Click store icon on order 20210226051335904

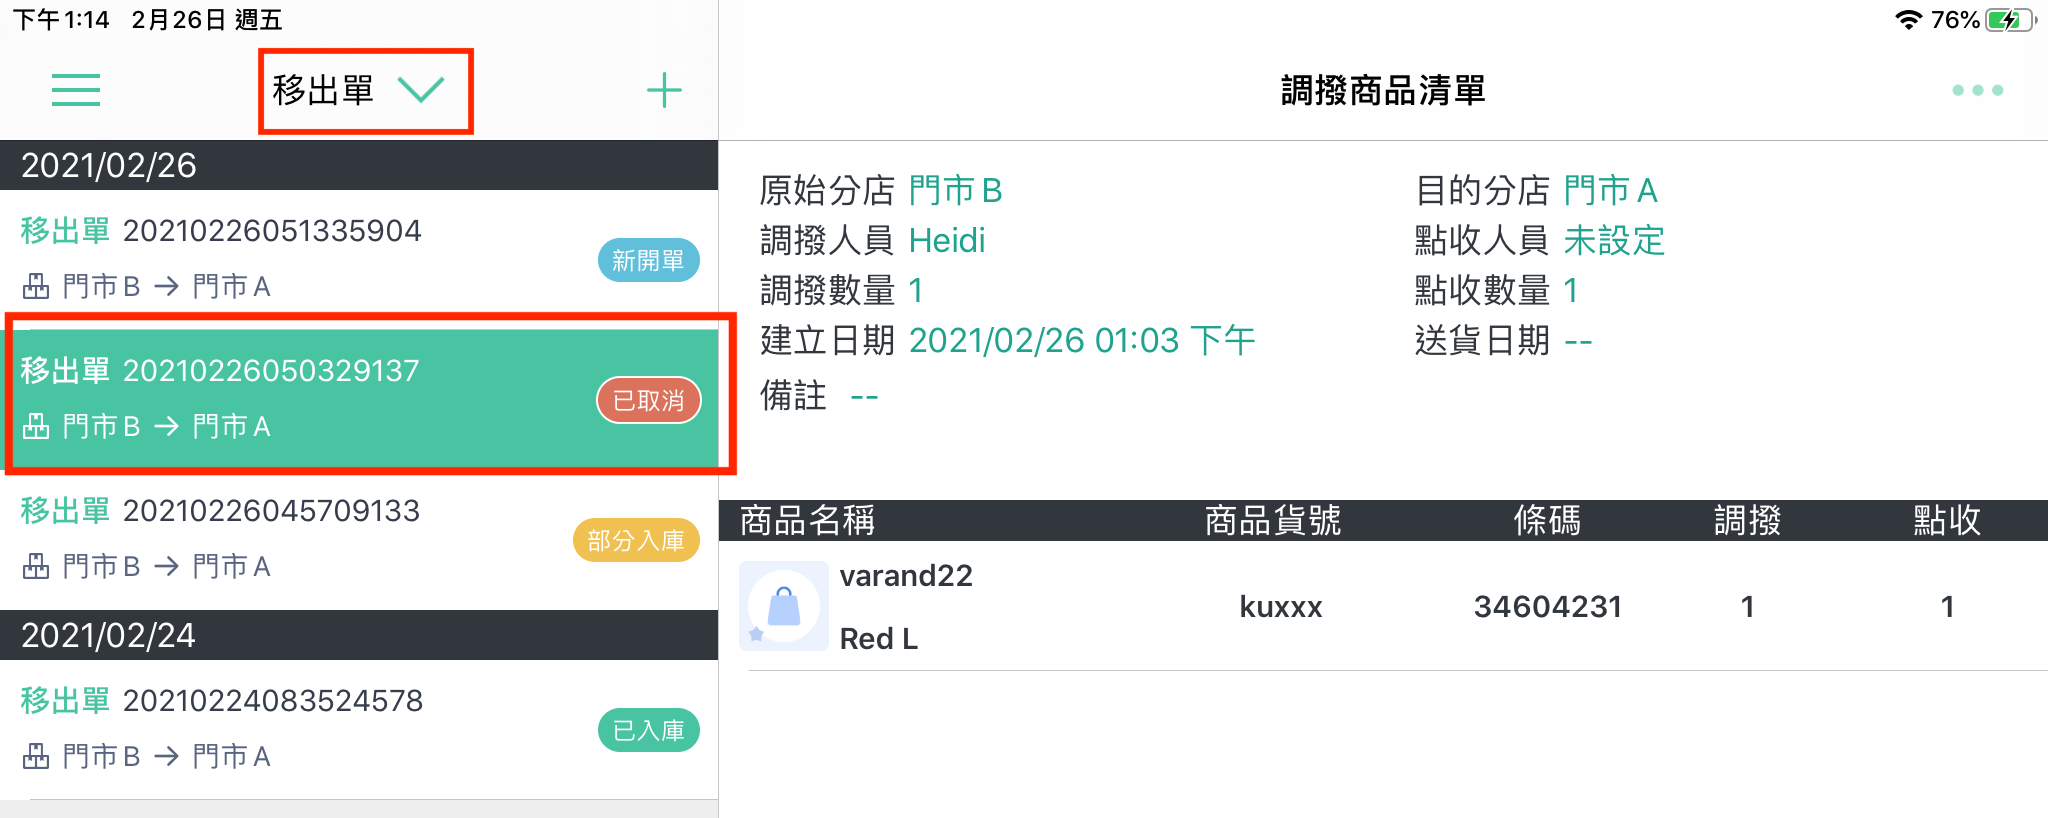click(36, 287)
